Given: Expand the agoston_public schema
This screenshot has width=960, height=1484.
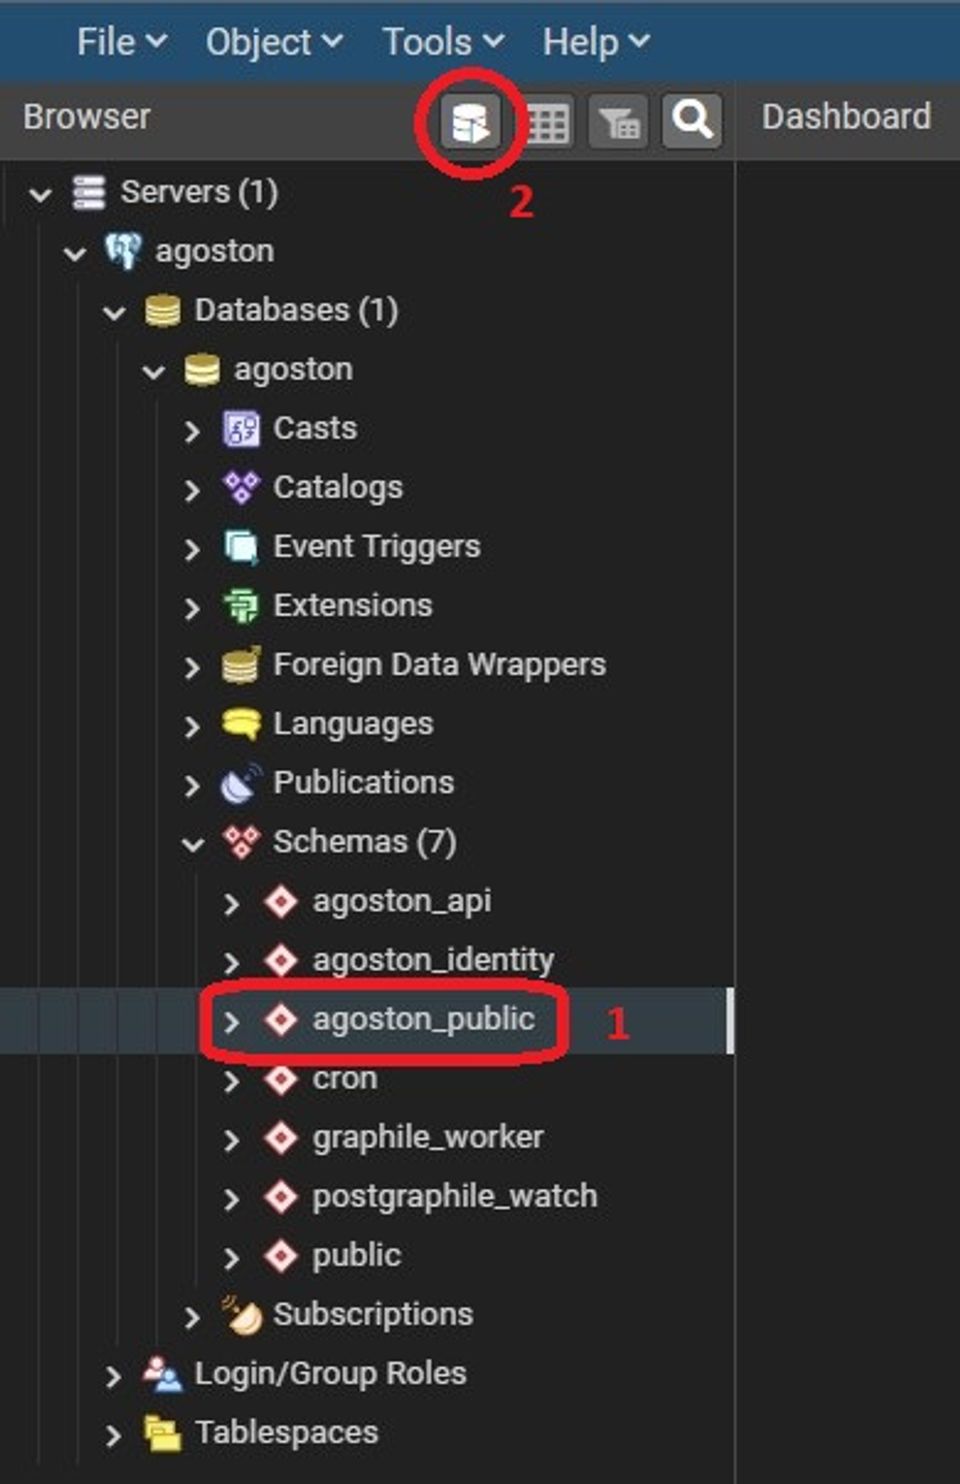Looking at the screenshot, I should click(x=231, y=1021).
